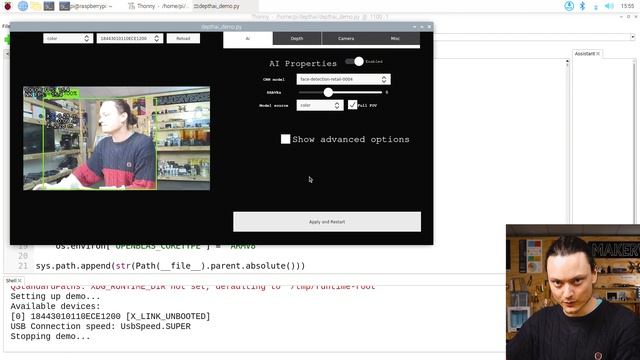The height and width of the screenshot is (360, 640).
Task: Select the AI tab
Action: coord(248,38)
